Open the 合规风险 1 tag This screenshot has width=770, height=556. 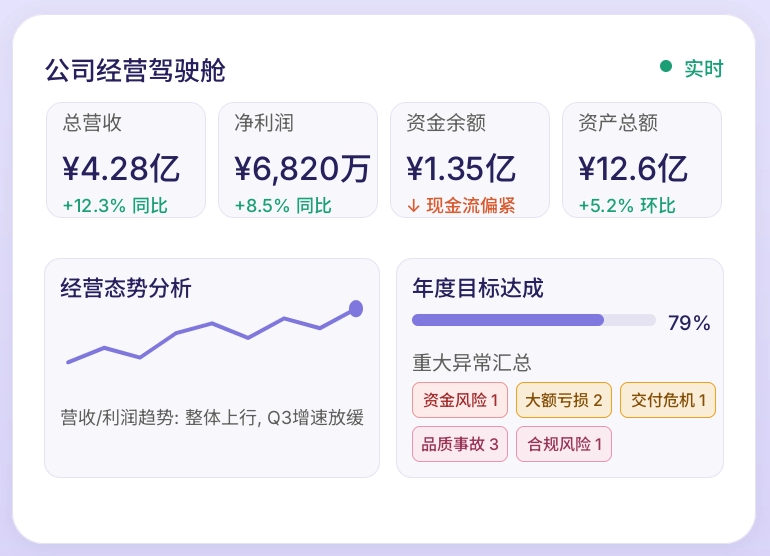point(564,444)
